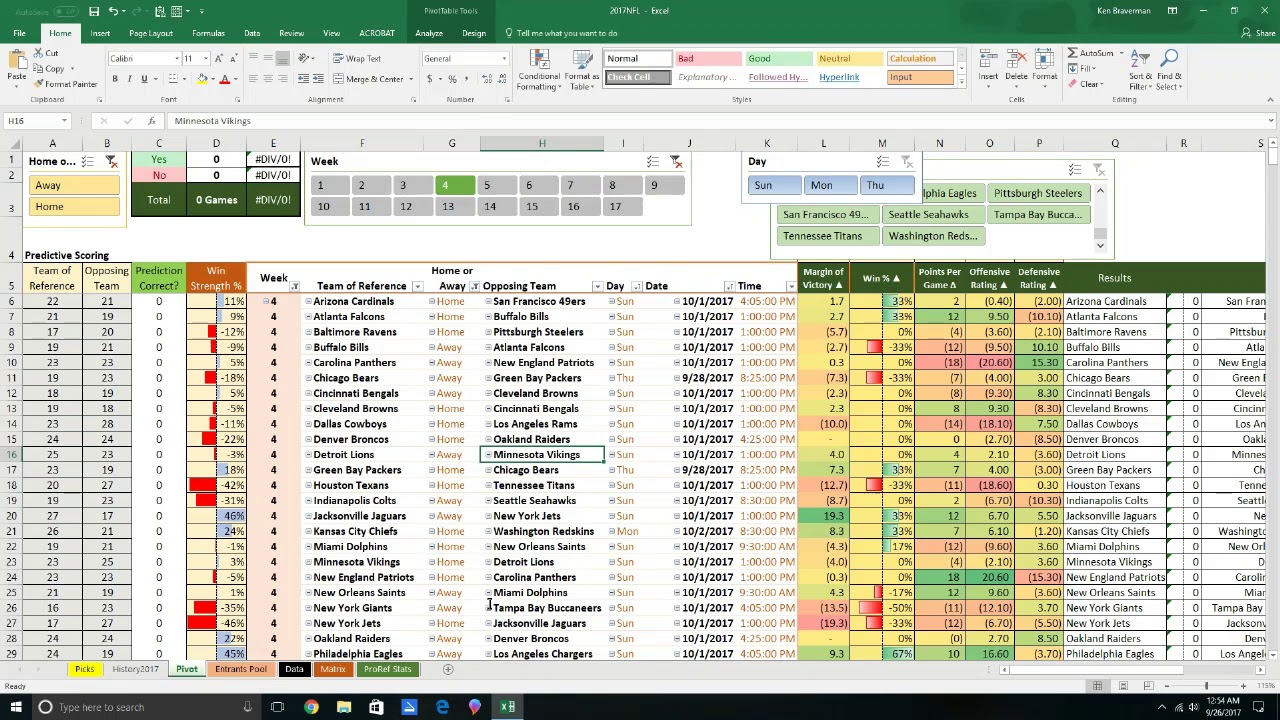Click the Increase Indent icon
The height and width of the screenshot is (720, 1280).
coord(320,79)
